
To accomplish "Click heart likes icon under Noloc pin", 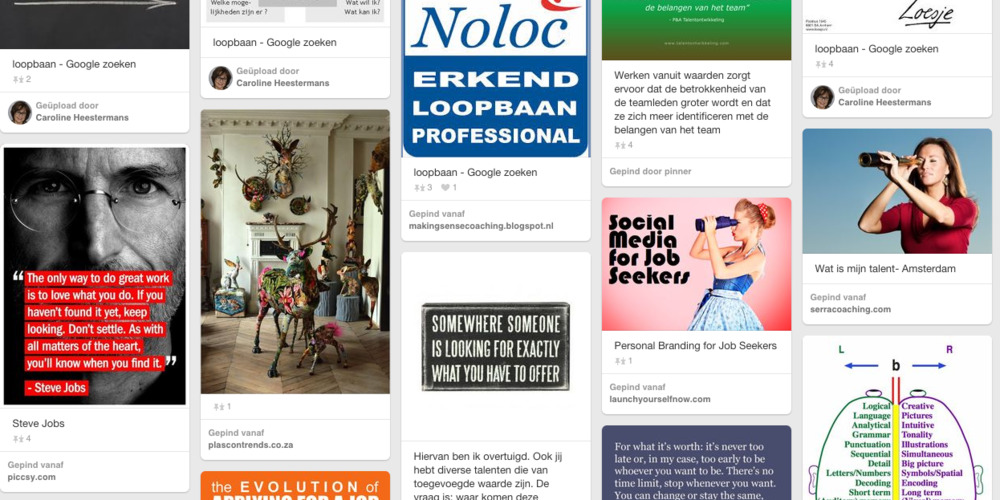I will (445, 188).
